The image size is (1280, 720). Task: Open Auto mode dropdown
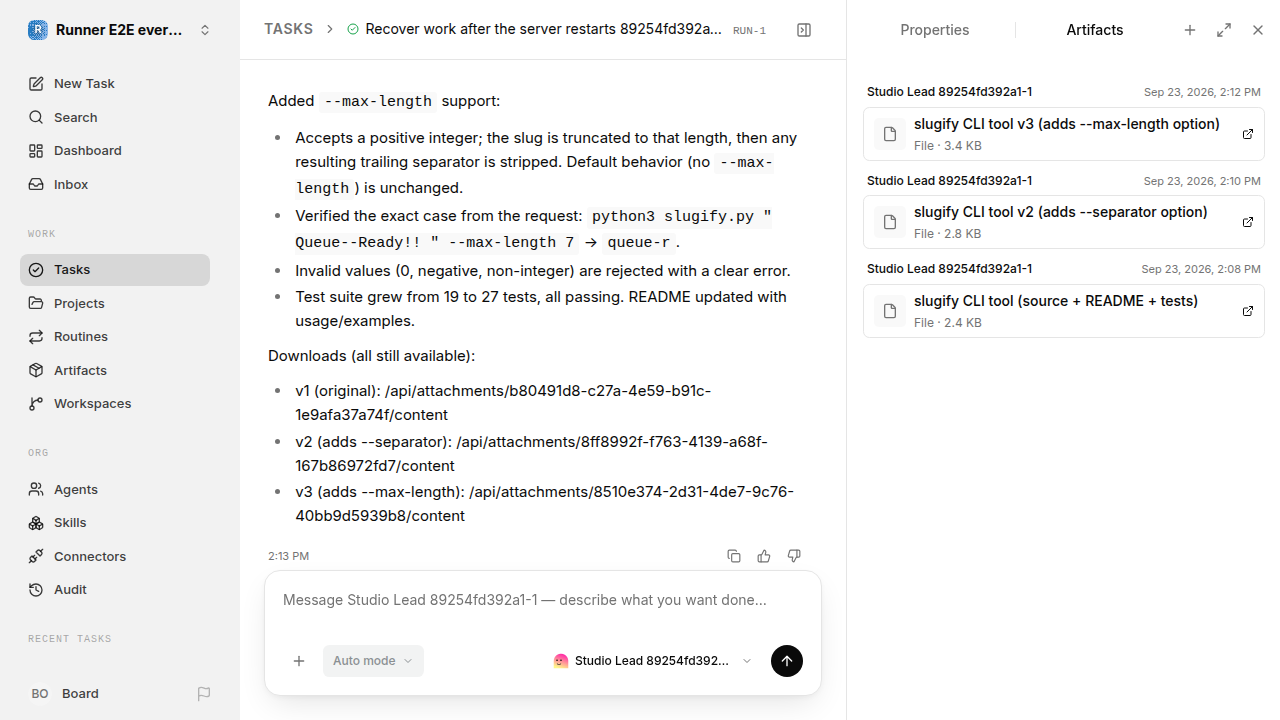point(373,661)
